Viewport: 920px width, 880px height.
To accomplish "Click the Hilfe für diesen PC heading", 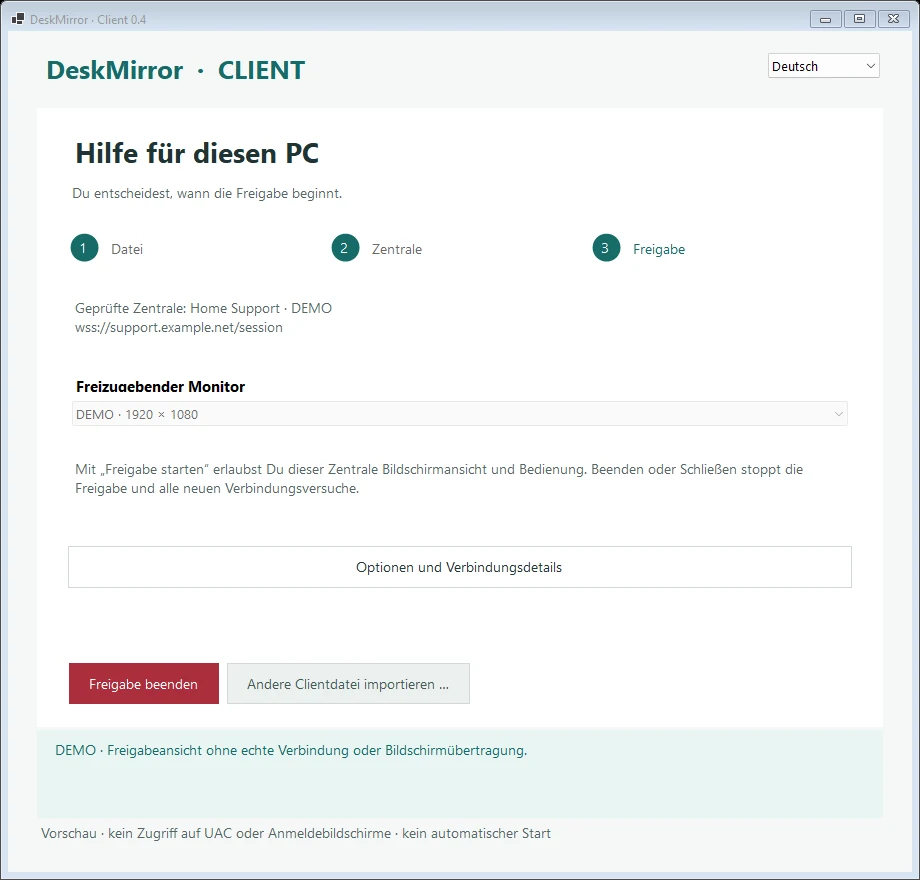I will point(197,154).
